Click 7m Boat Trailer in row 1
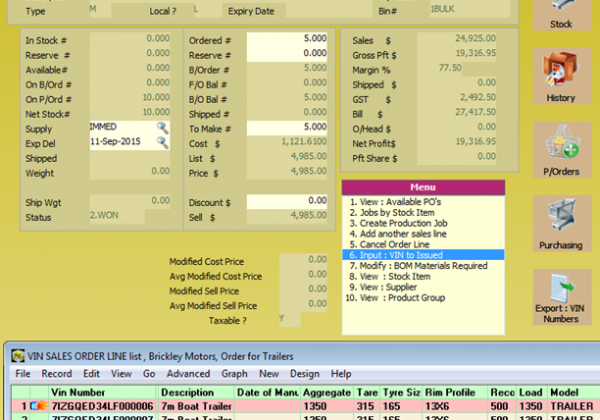Viewport: 600px width, 420px height. click(x=196, y=406)
